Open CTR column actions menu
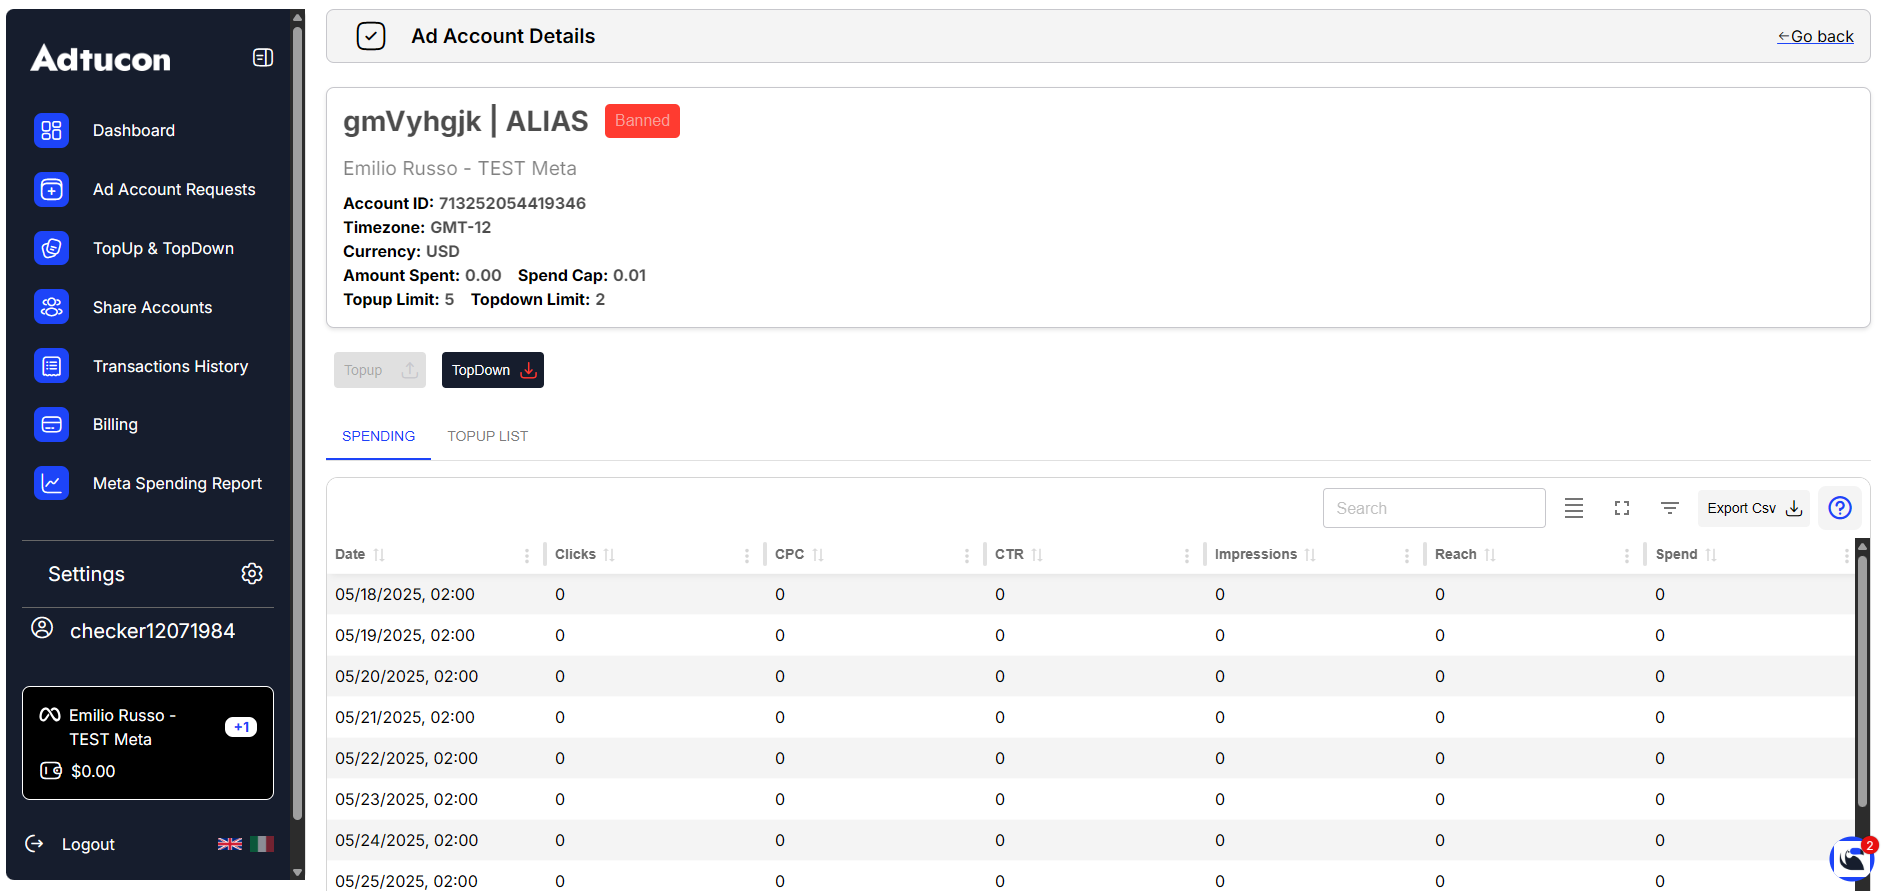The width and height of the screenshot is (1881, 891). (1187, 555)
